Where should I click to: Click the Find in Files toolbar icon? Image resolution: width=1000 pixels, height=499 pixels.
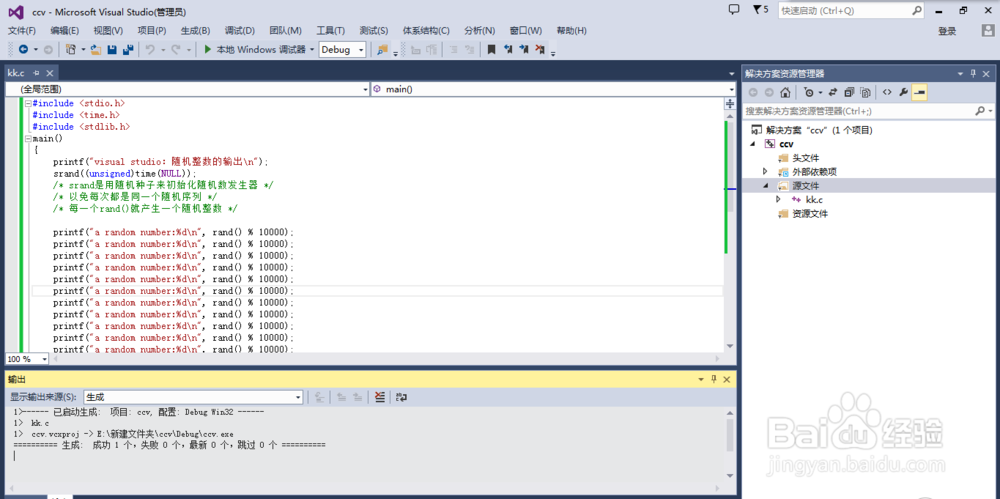click(383, 49)
